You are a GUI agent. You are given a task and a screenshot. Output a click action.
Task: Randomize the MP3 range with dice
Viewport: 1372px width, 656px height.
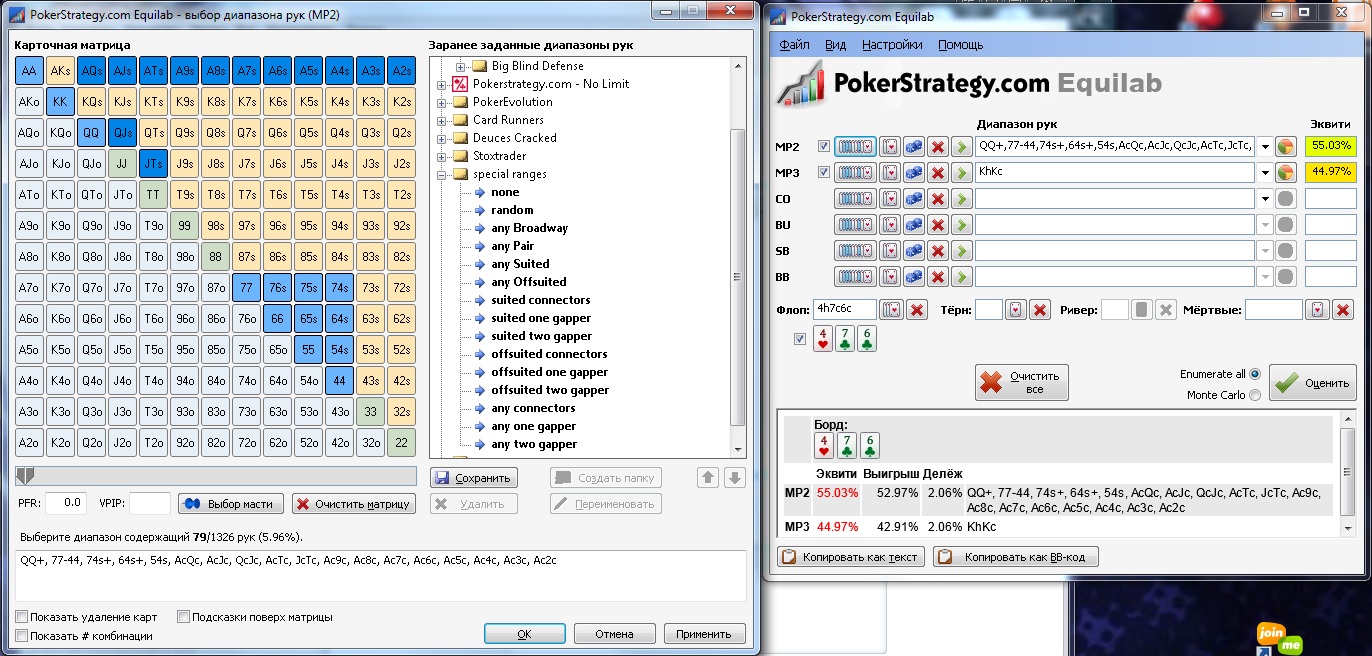click(914, 172)
